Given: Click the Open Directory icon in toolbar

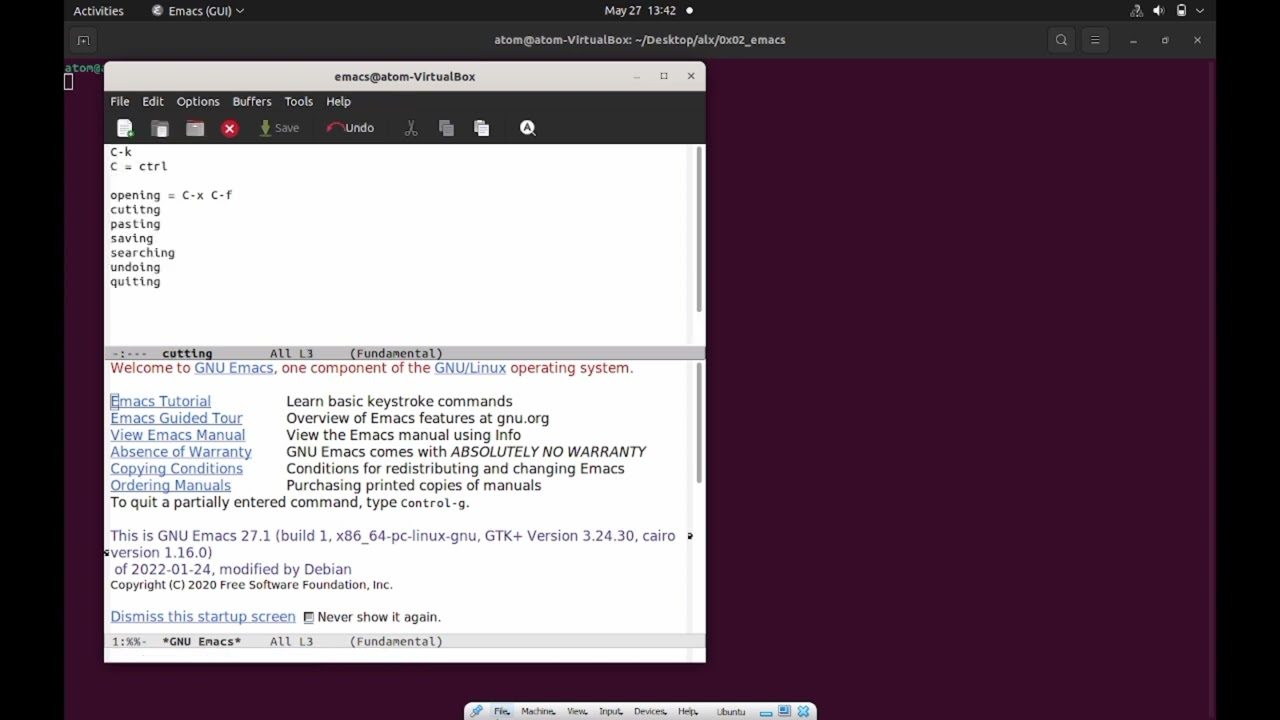Looking at the screenshot, I should pos(195,128).
